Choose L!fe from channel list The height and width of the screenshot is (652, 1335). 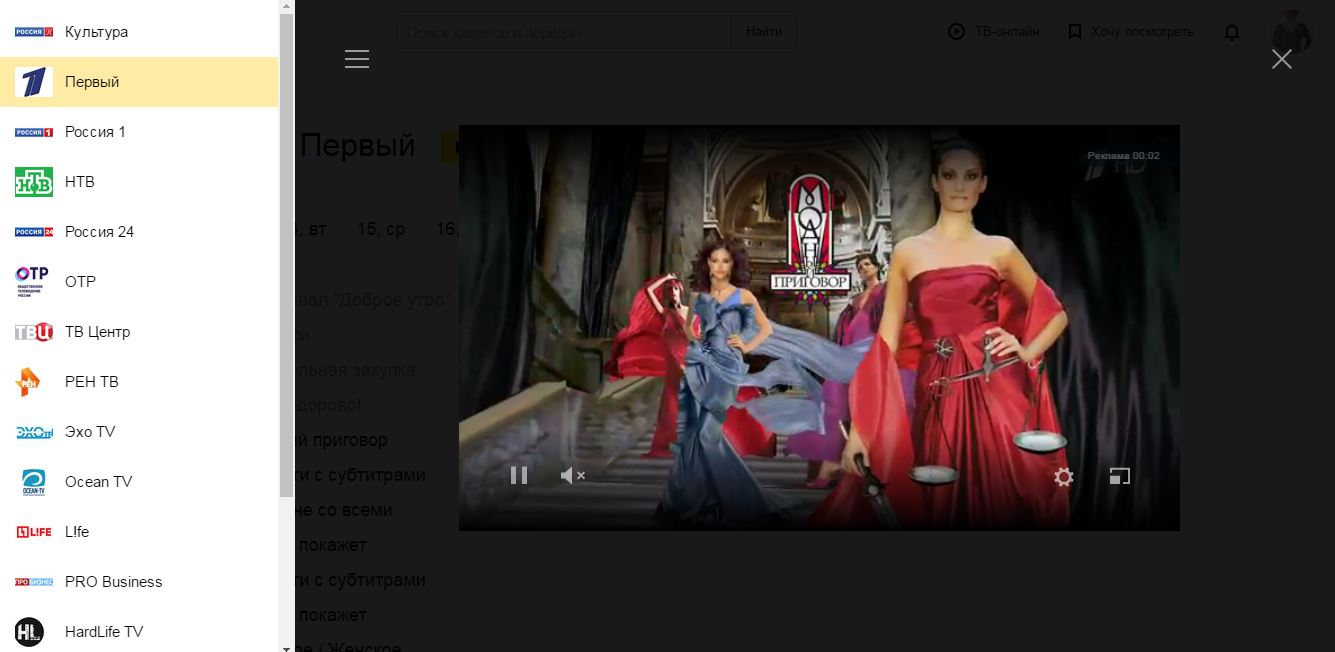click(139, 532)
